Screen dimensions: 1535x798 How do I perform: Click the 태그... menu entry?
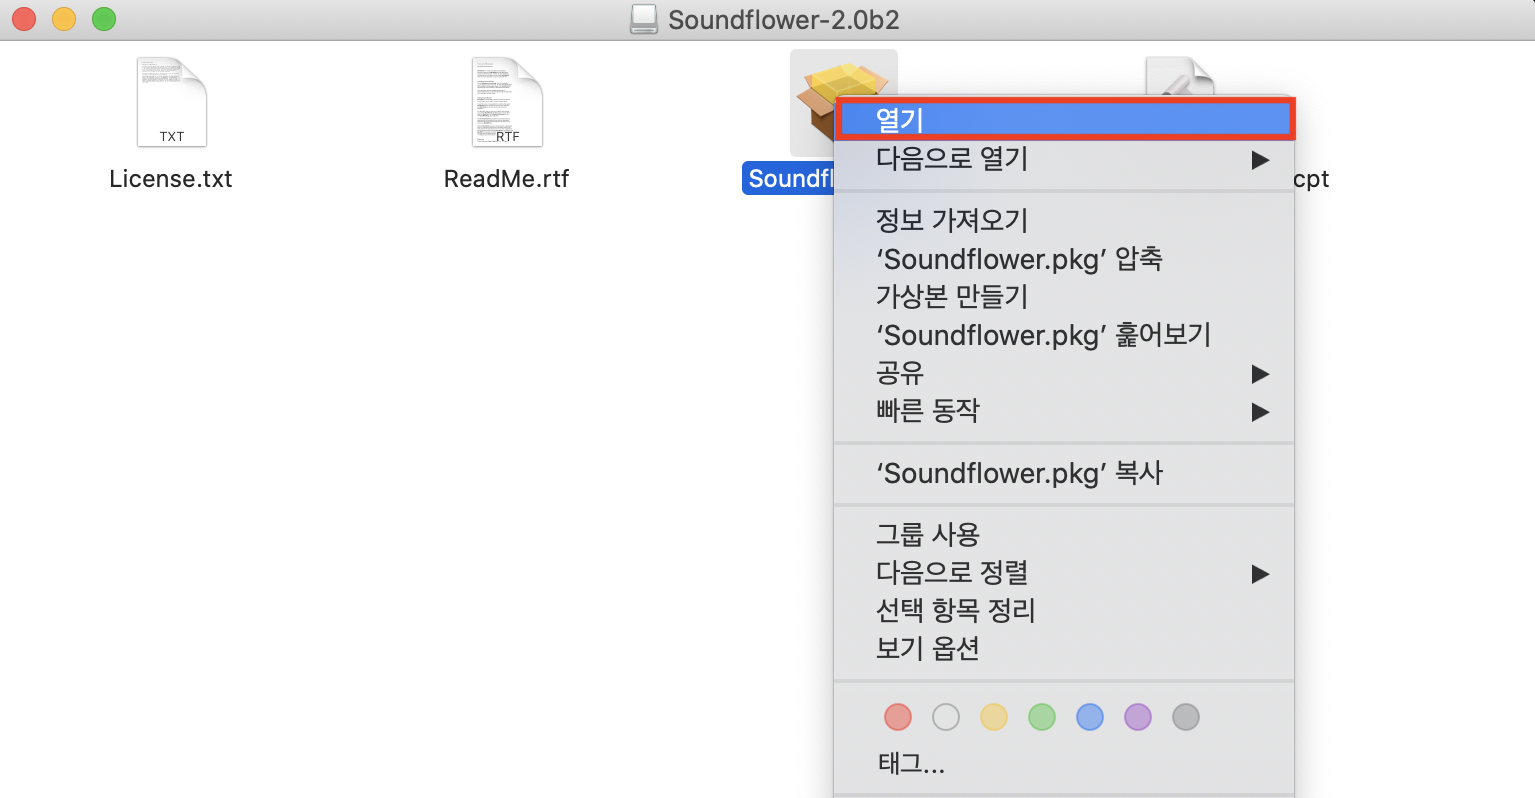coord(1064,765)
